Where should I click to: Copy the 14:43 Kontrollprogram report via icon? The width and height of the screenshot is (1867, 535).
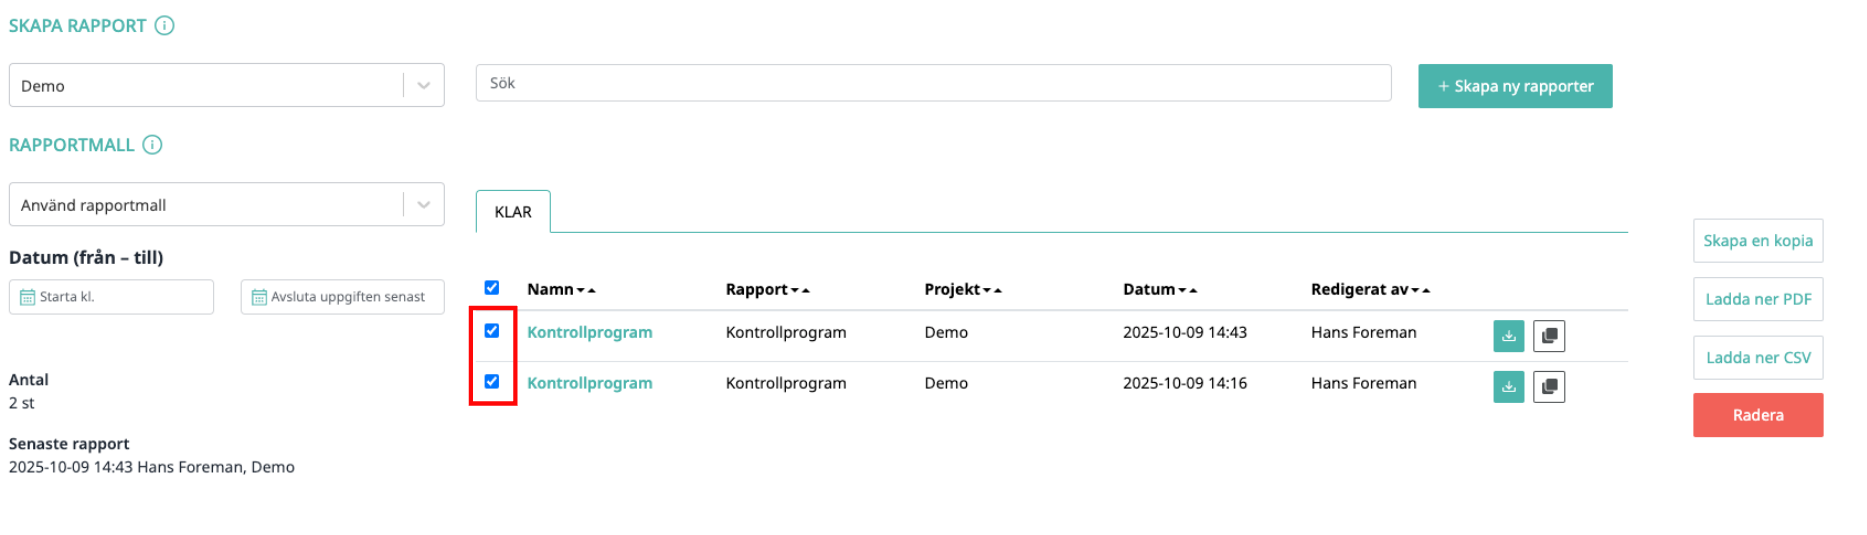(x=1548, y=336)
